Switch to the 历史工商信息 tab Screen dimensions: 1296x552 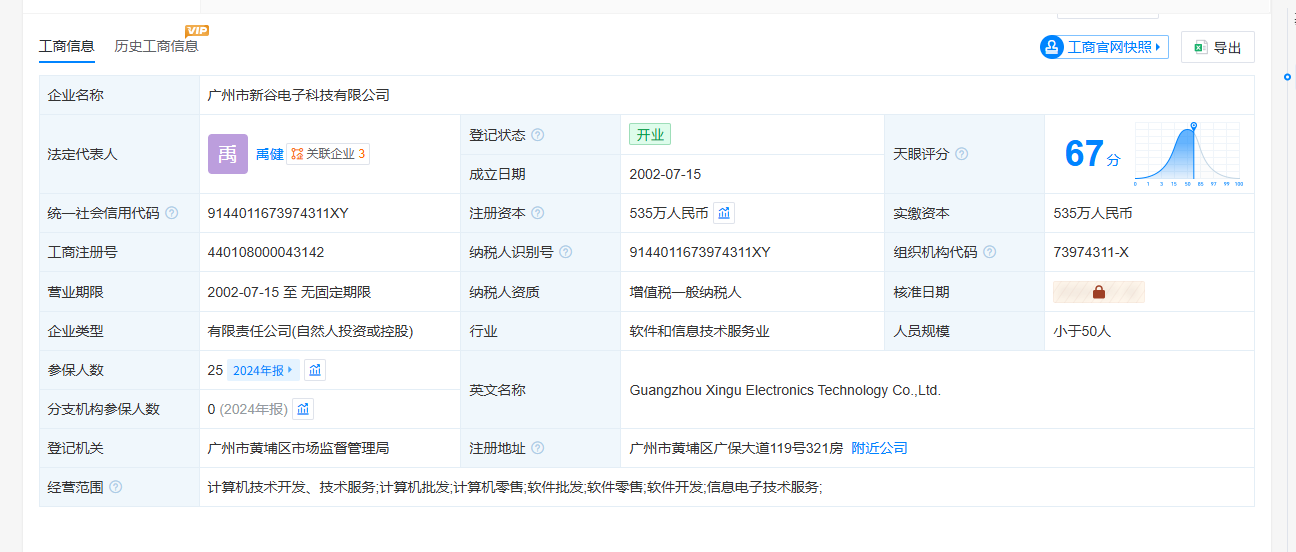[156, 45]
